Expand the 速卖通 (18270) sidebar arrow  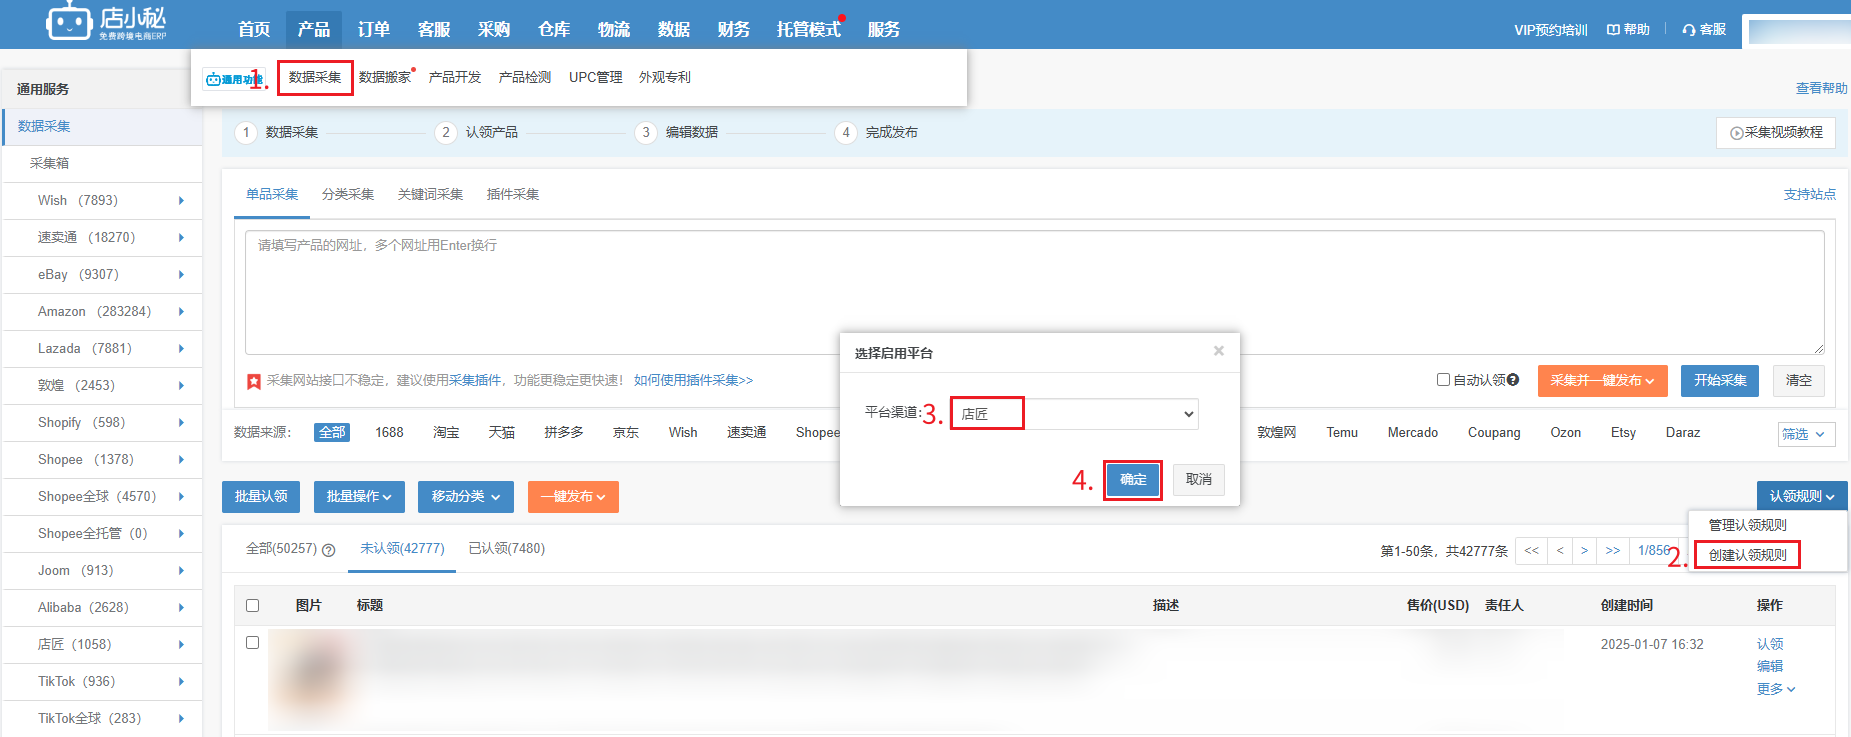(x=181, y=238)
